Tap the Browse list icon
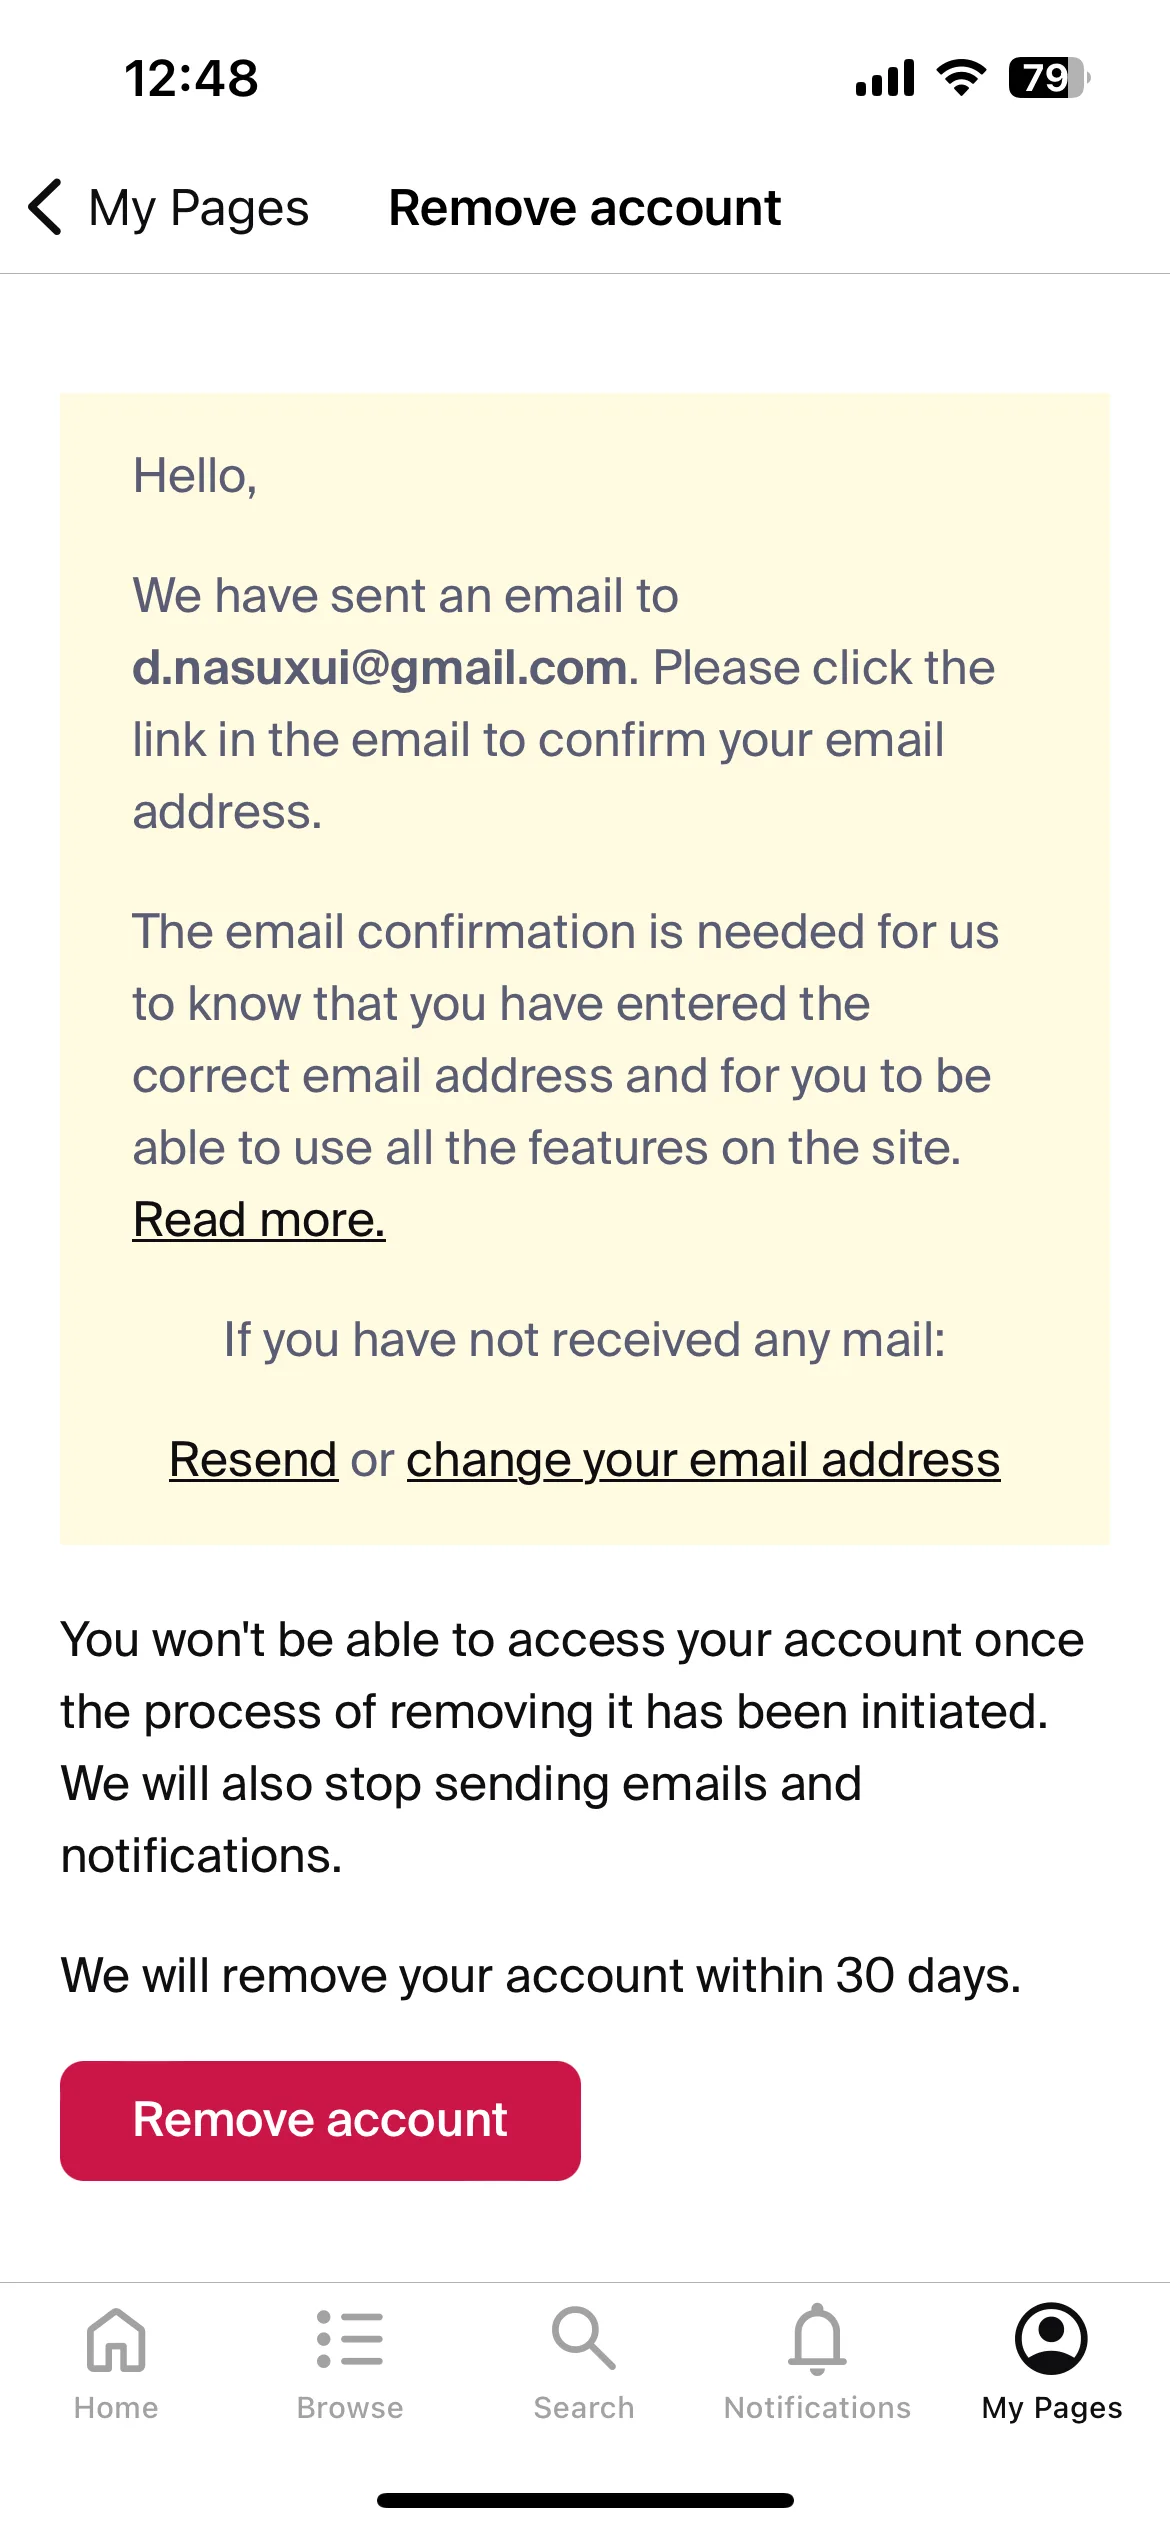 (350, 2339)
